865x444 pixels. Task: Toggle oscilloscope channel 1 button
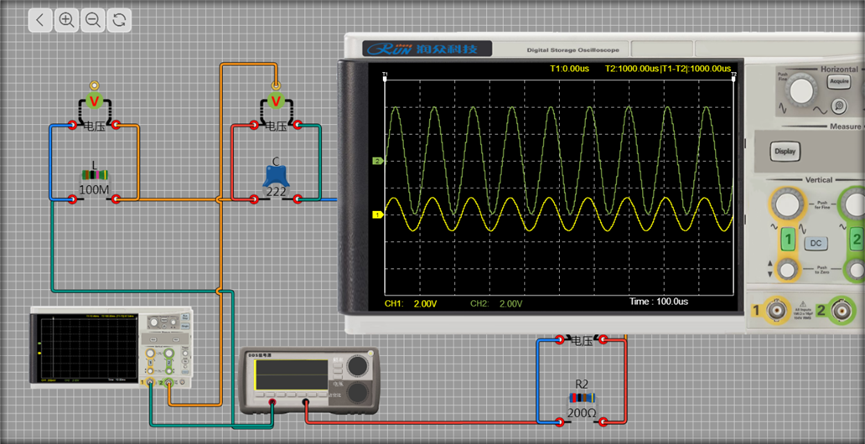(x=788, y=241)
